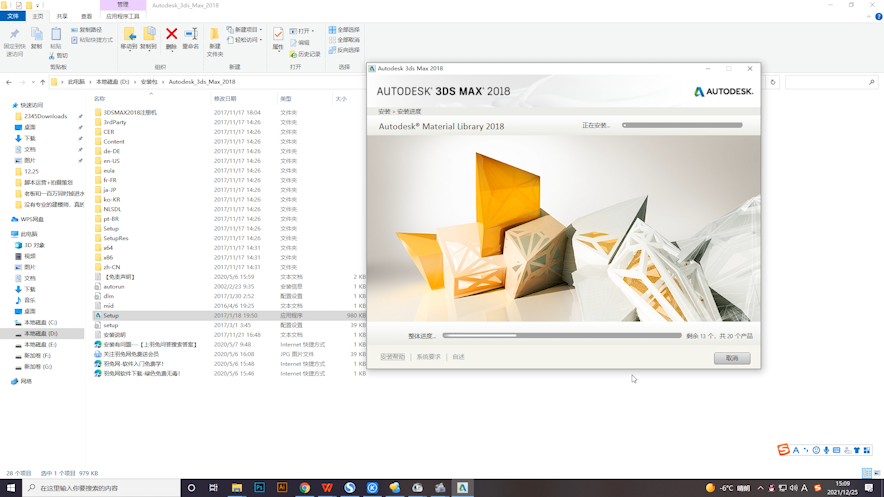The height and width of the screenshot is (497, 884).
Task: Switch to the Home (主页) ribbon tab
Action: pyautogui.click(x=38, y=16)
